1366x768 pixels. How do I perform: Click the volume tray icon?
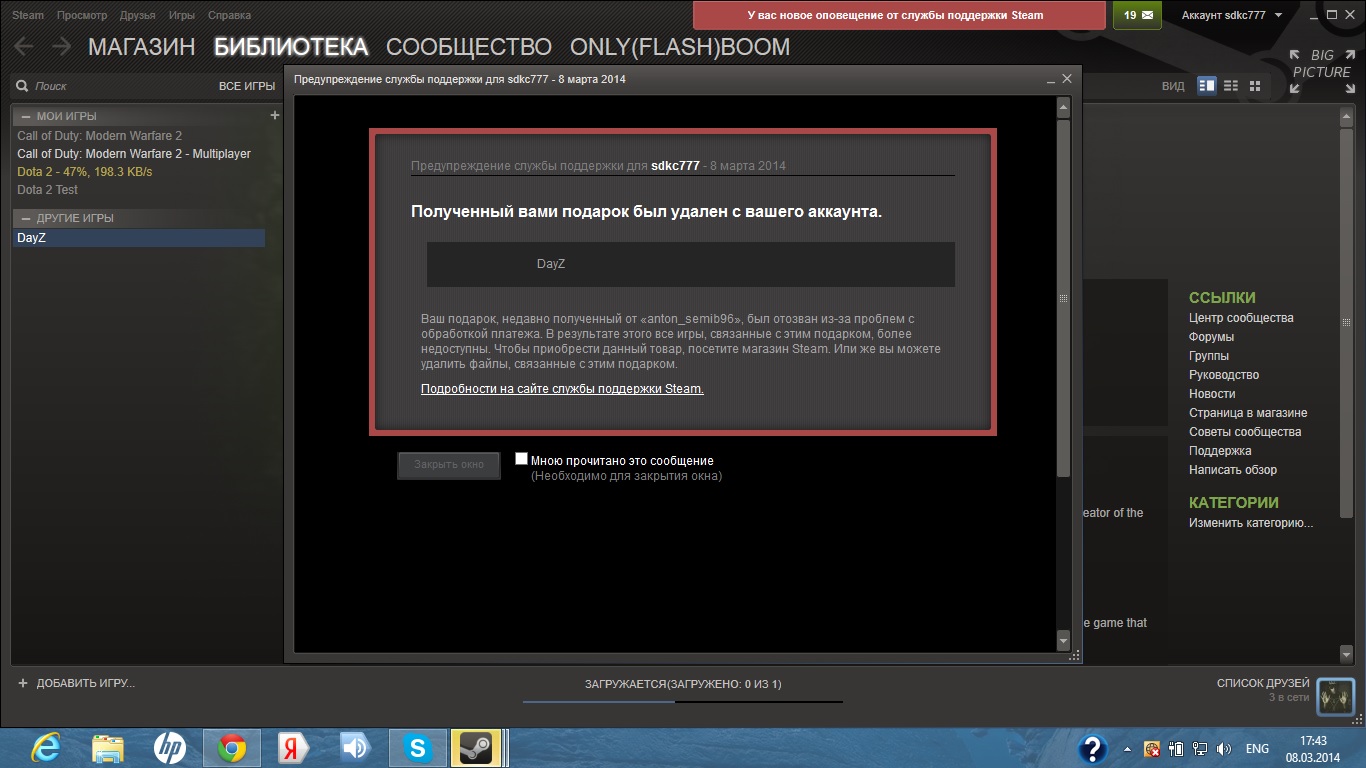click(x=1223, y=749)
